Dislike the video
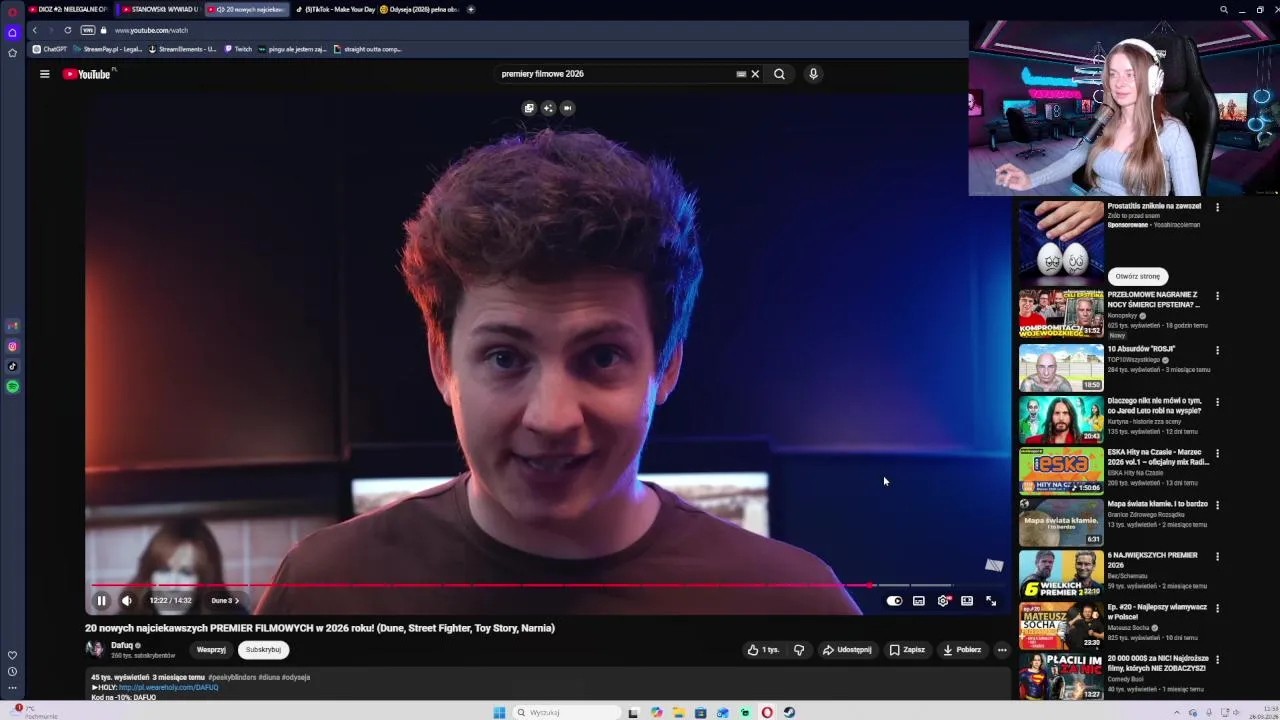Screen dimensions: 1280x720 [799, 650]
